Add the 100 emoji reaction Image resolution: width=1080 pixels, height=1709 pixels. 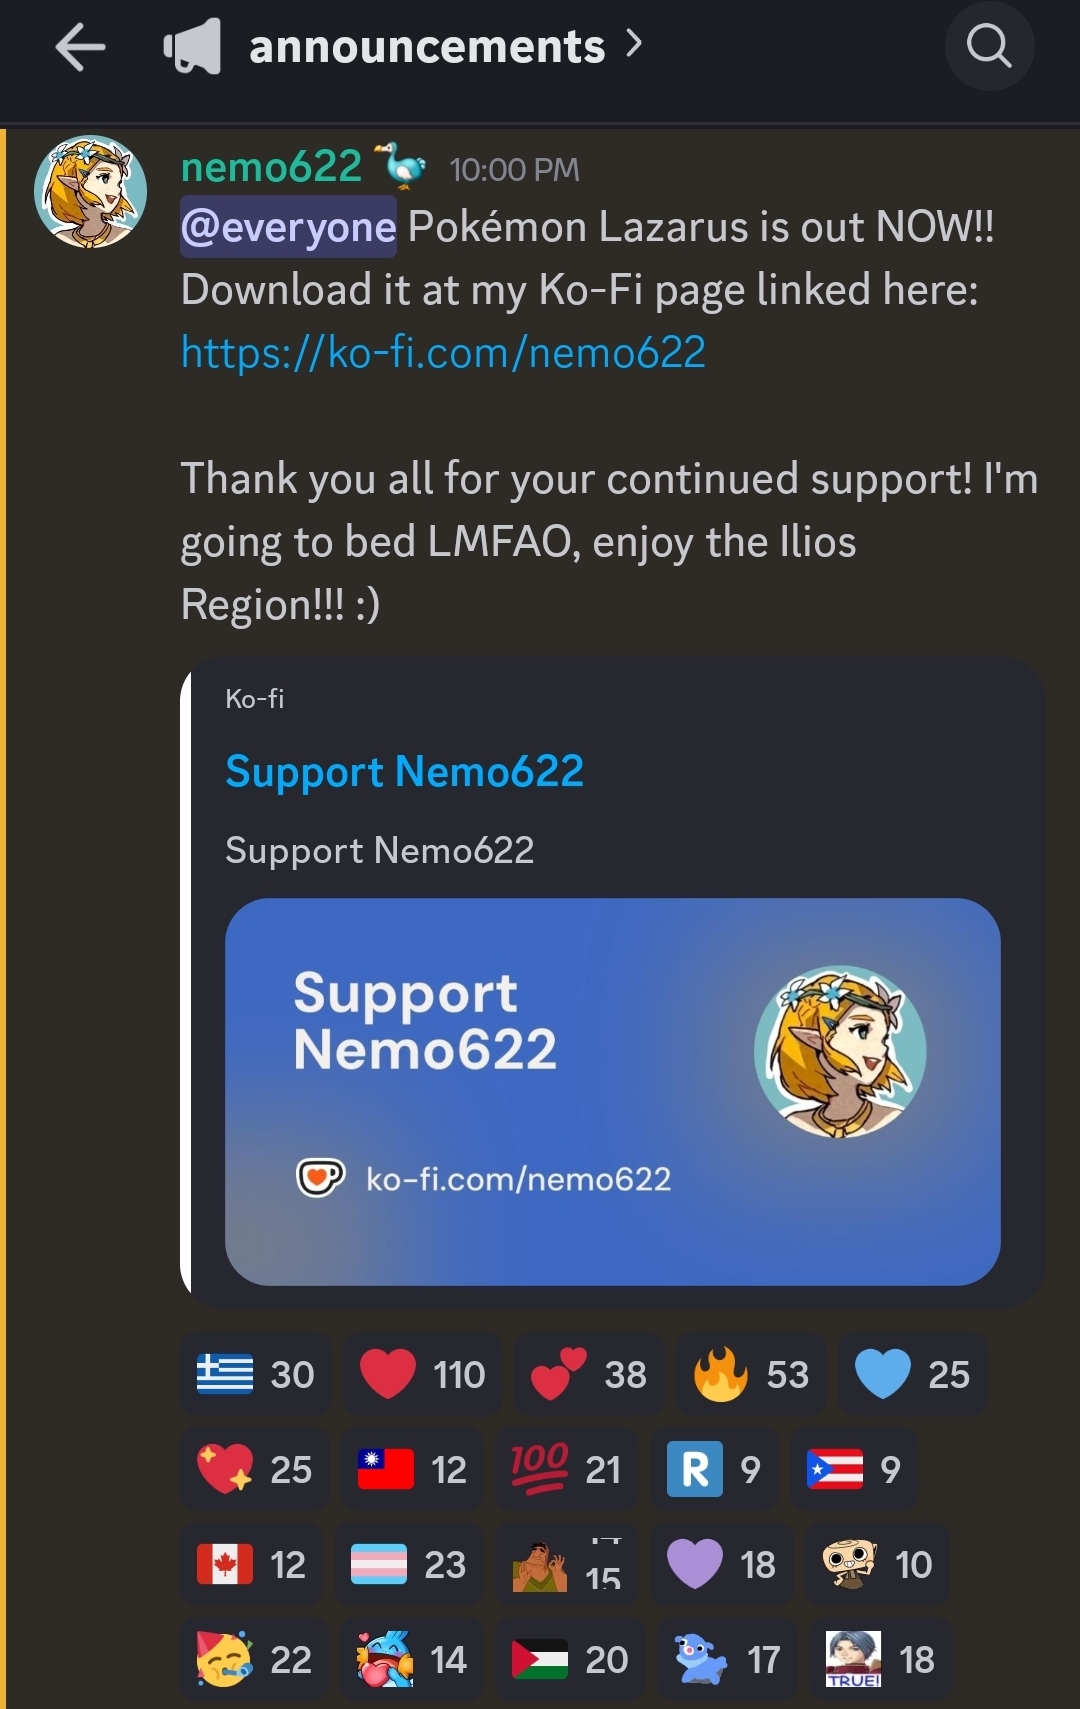[567, 1469]
